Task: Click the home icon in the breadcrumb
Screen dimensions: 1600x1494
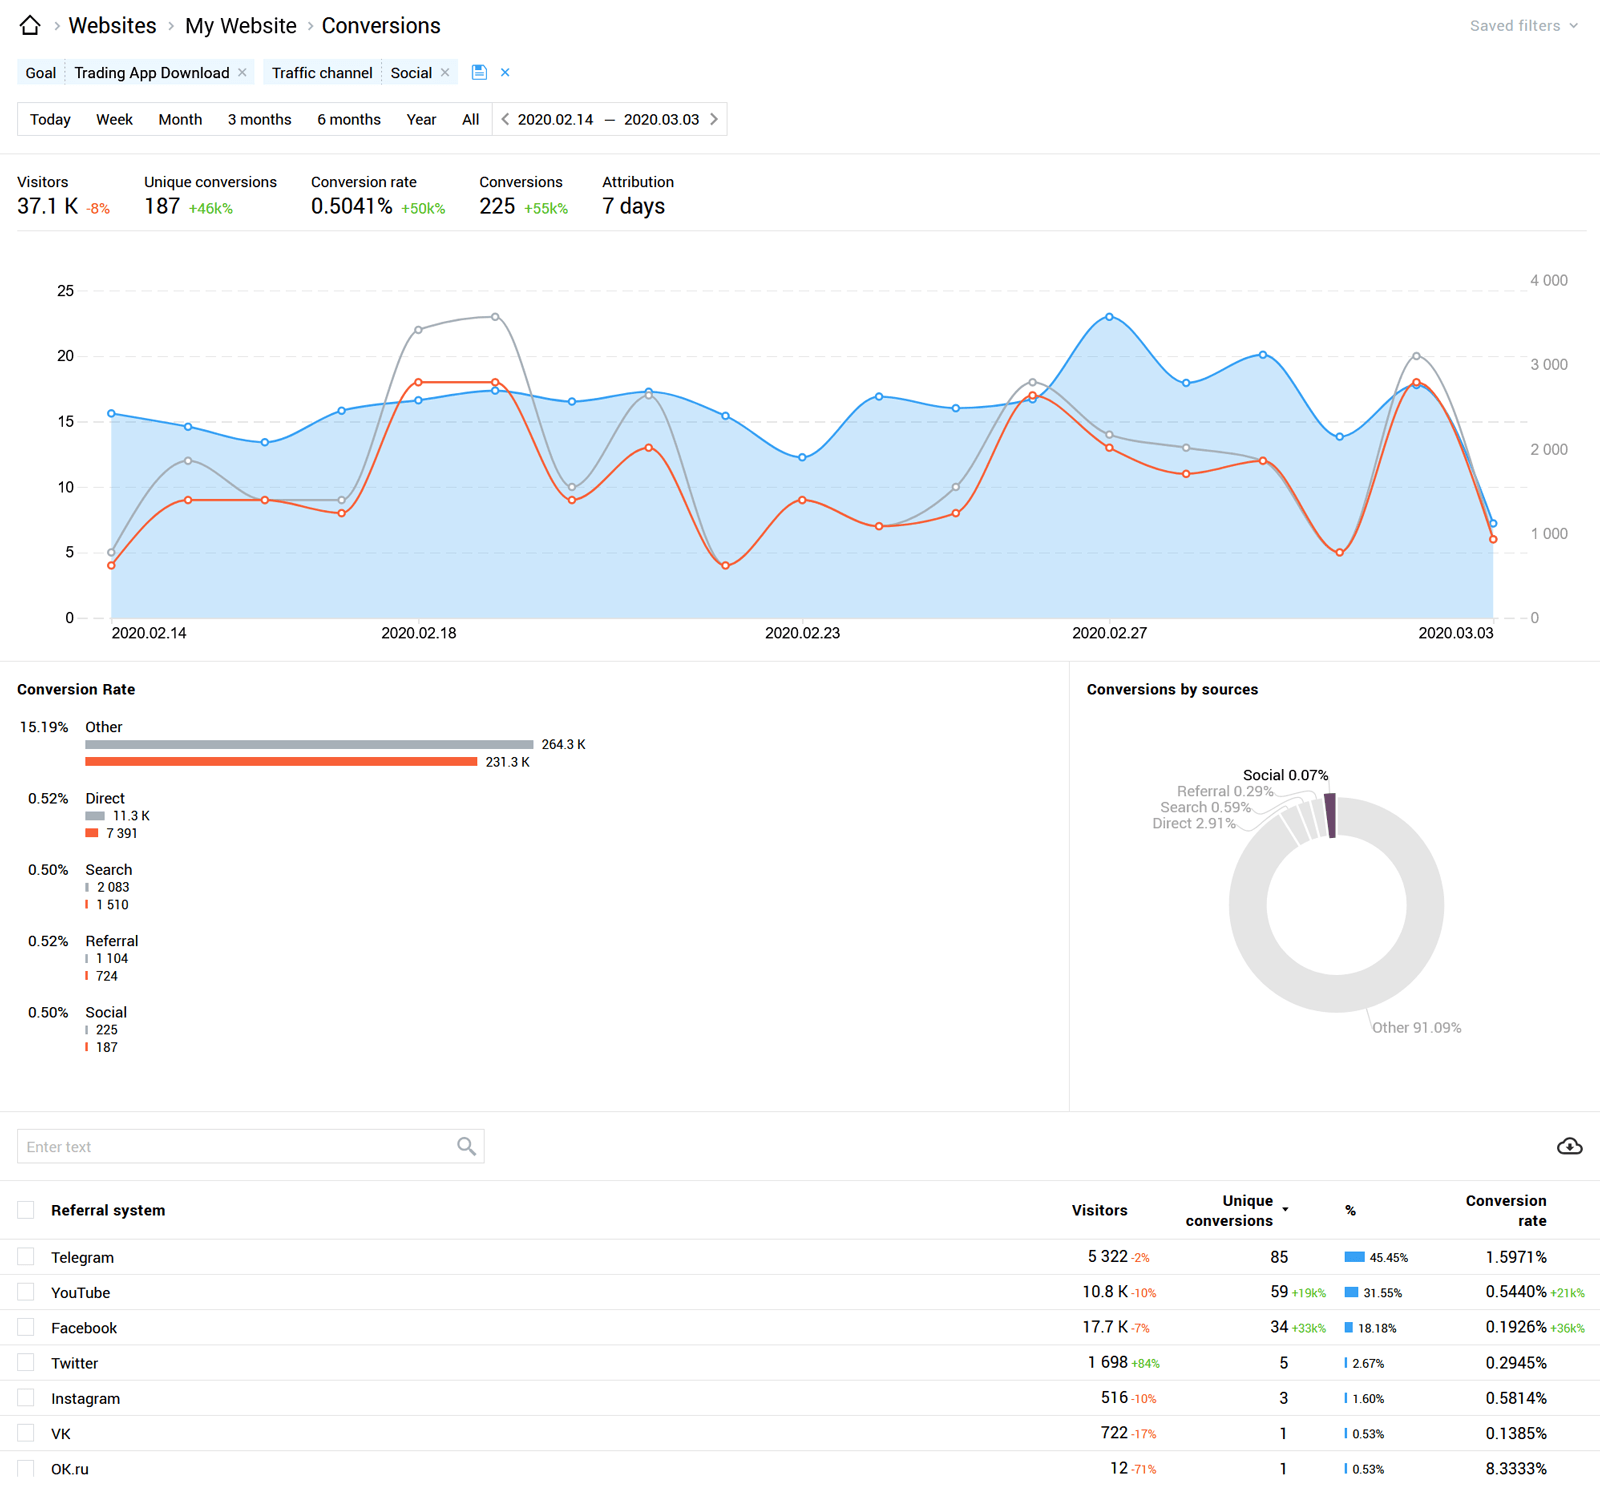Action: click(29, 25)
